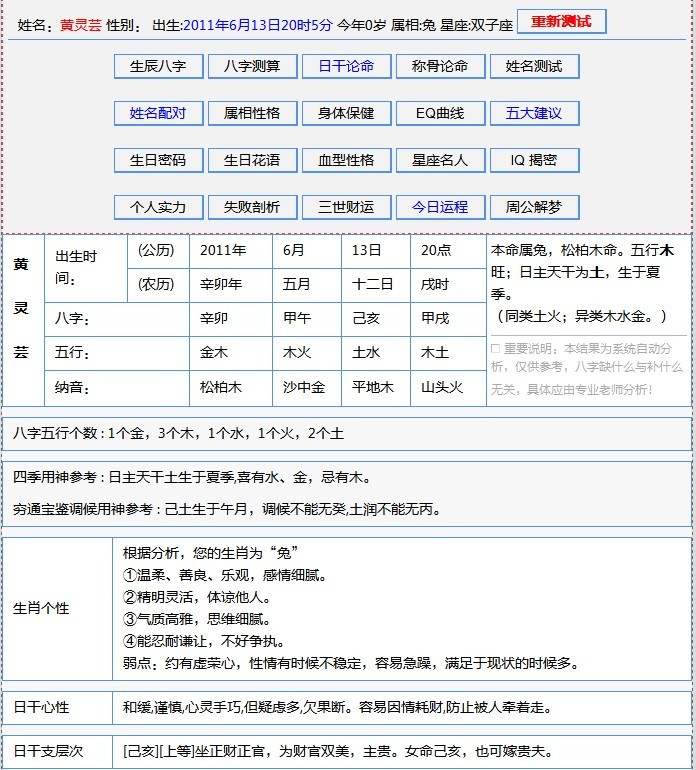The width and height of the screenshot is (696, 770).
Task: Click the 出生时间 label cell
Action: (86, 268)
